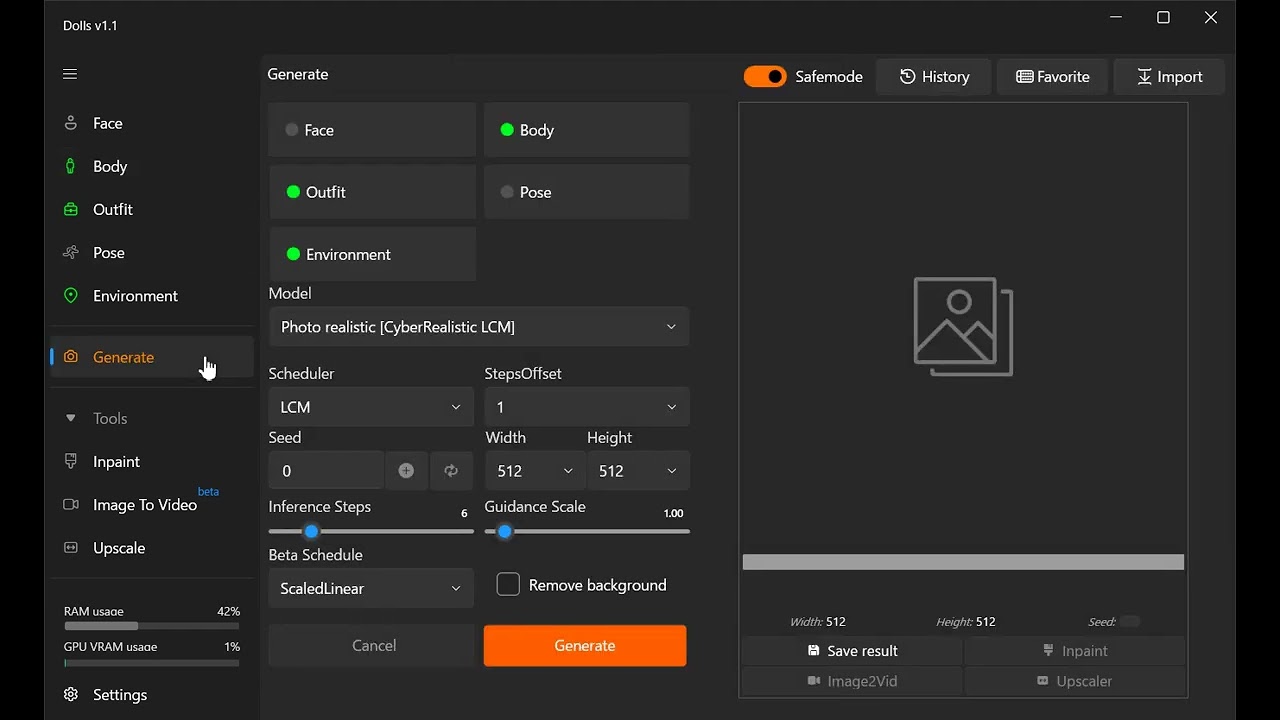Go to the Pose page in sidebar

150,252
